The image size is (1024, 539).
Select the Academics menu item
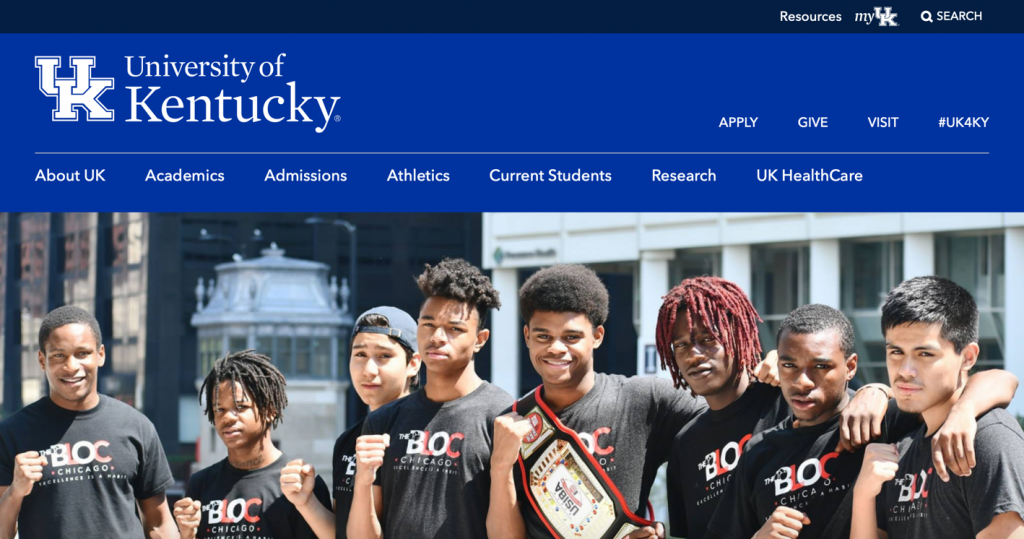(185, 175)
